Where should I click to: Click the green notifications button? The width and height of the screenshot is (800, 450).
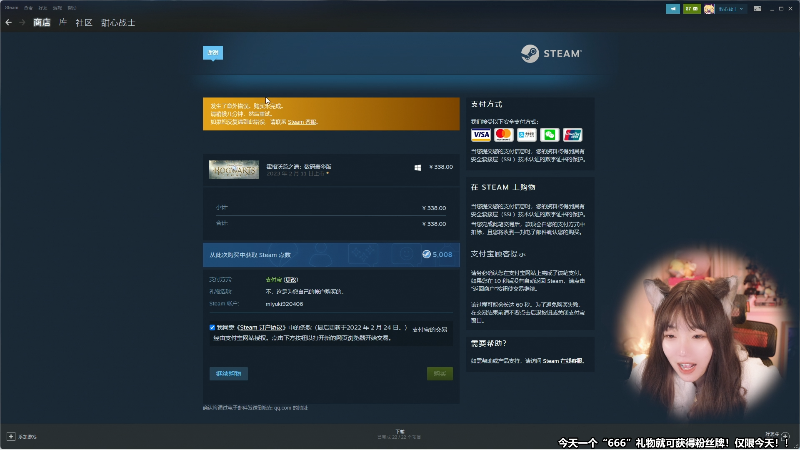(x=692, y=9)
